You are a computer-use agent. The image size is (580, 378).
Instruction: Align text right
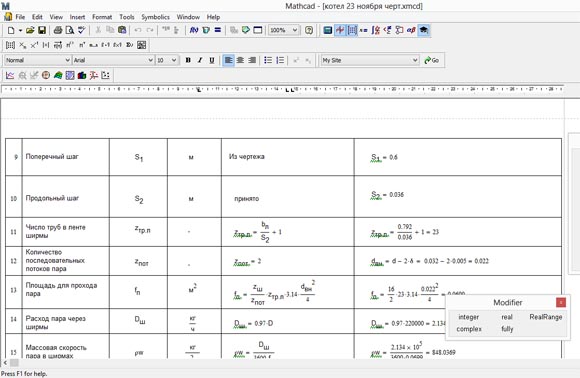[252, 60]
